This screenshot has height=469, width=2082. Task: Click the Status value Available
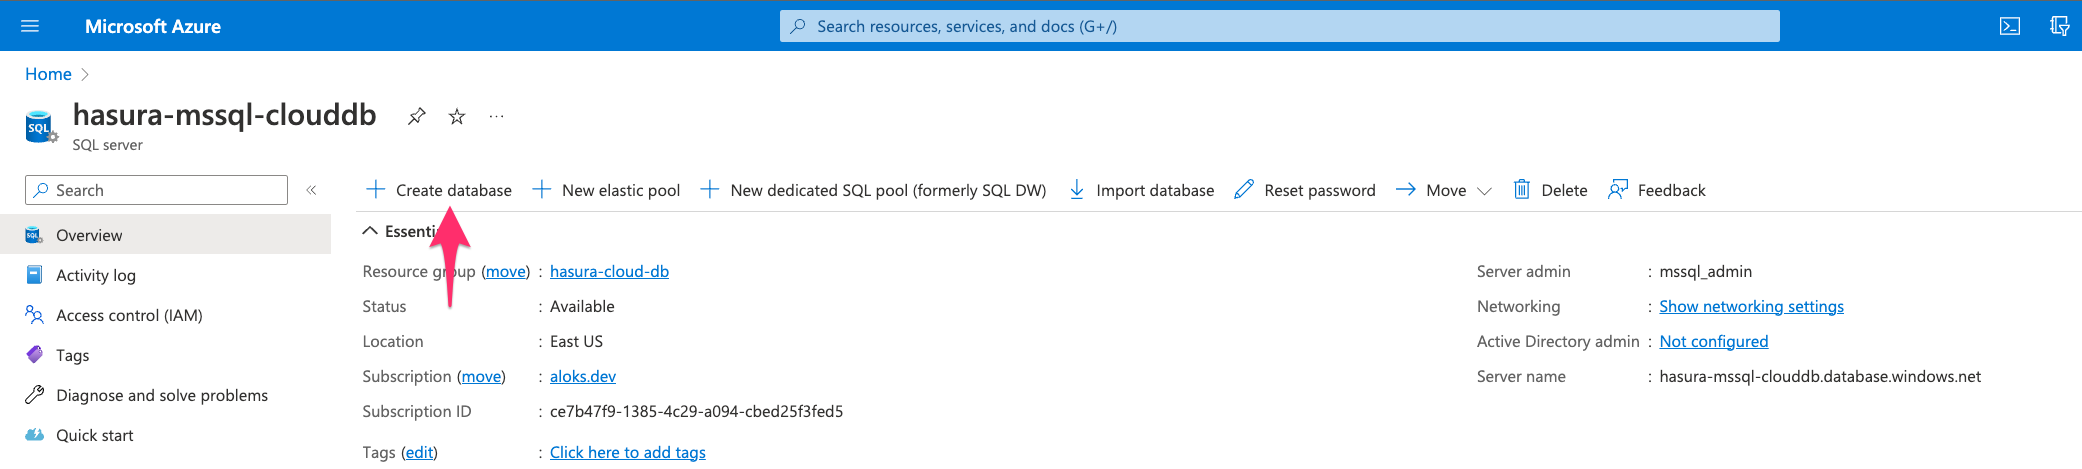[582, 306]
